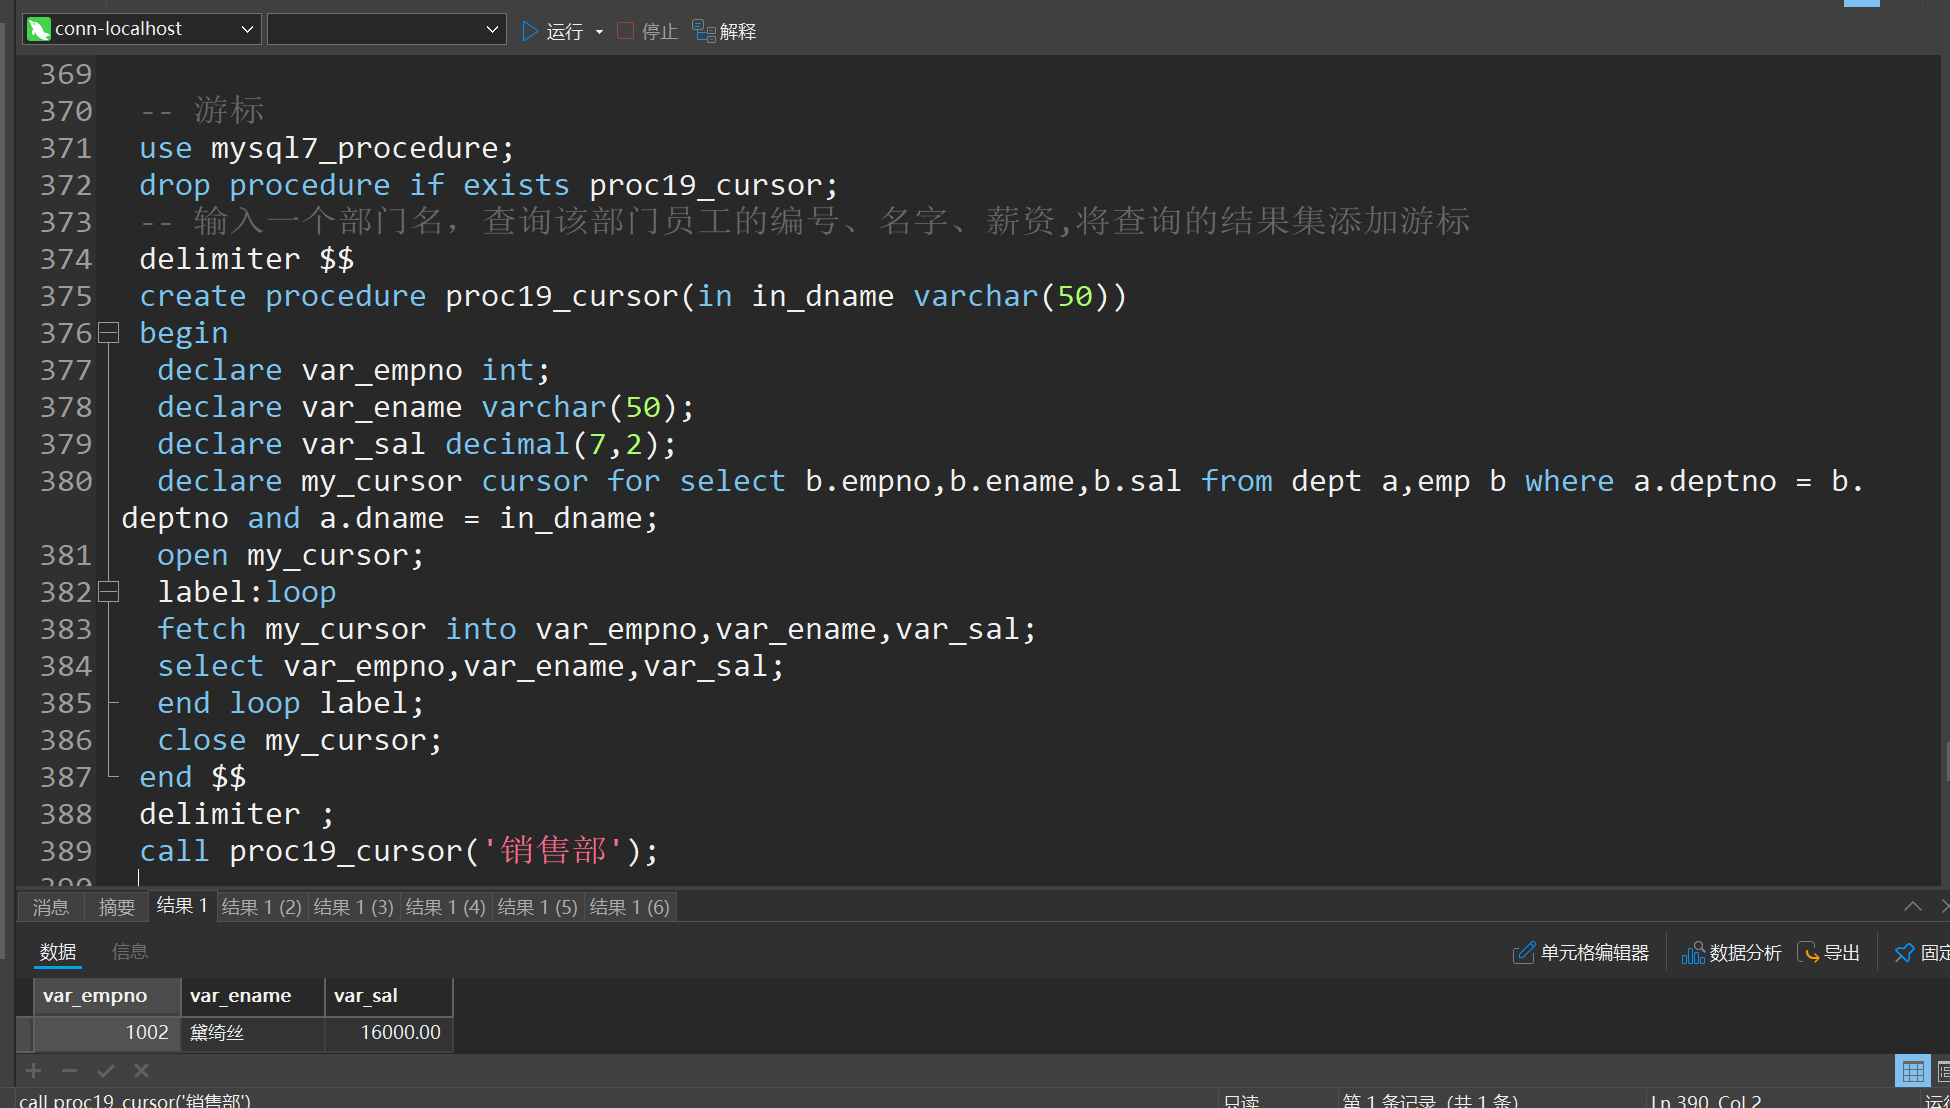The width and height of the screenshot is (1950, 1108).
Task: Switch to the 结果 1 (3) tab
Action: (x=353, y=907)
